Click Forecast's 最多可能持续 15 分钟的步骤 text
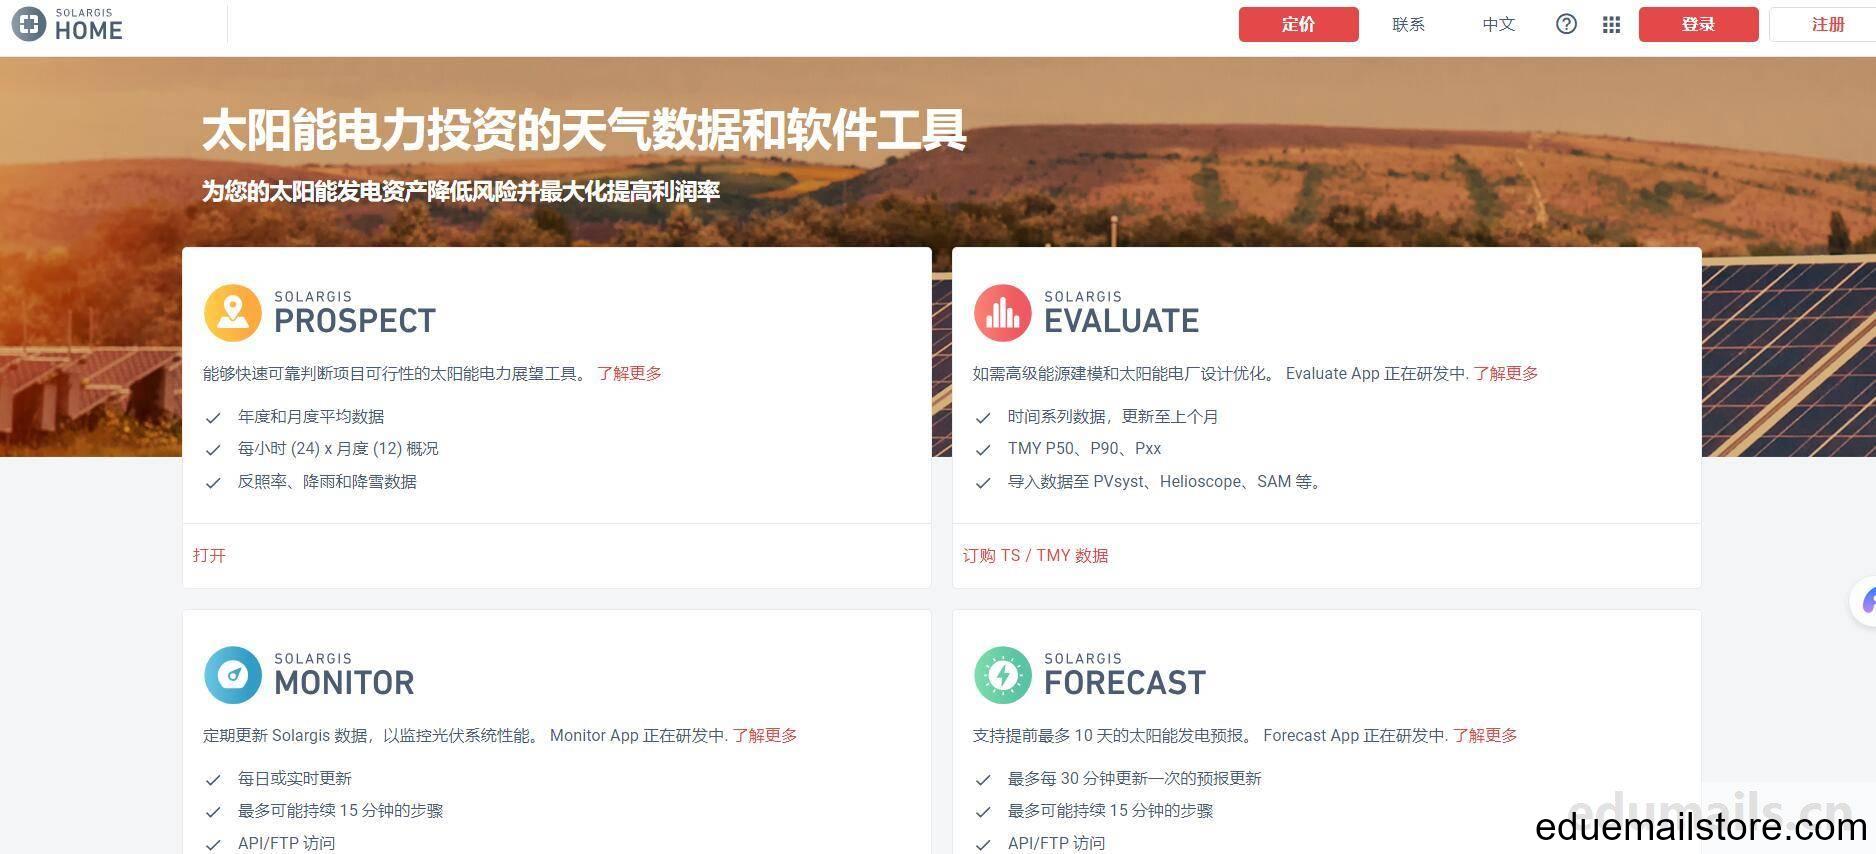This screenshot has width=1876, height=854. coord(1110,810)
